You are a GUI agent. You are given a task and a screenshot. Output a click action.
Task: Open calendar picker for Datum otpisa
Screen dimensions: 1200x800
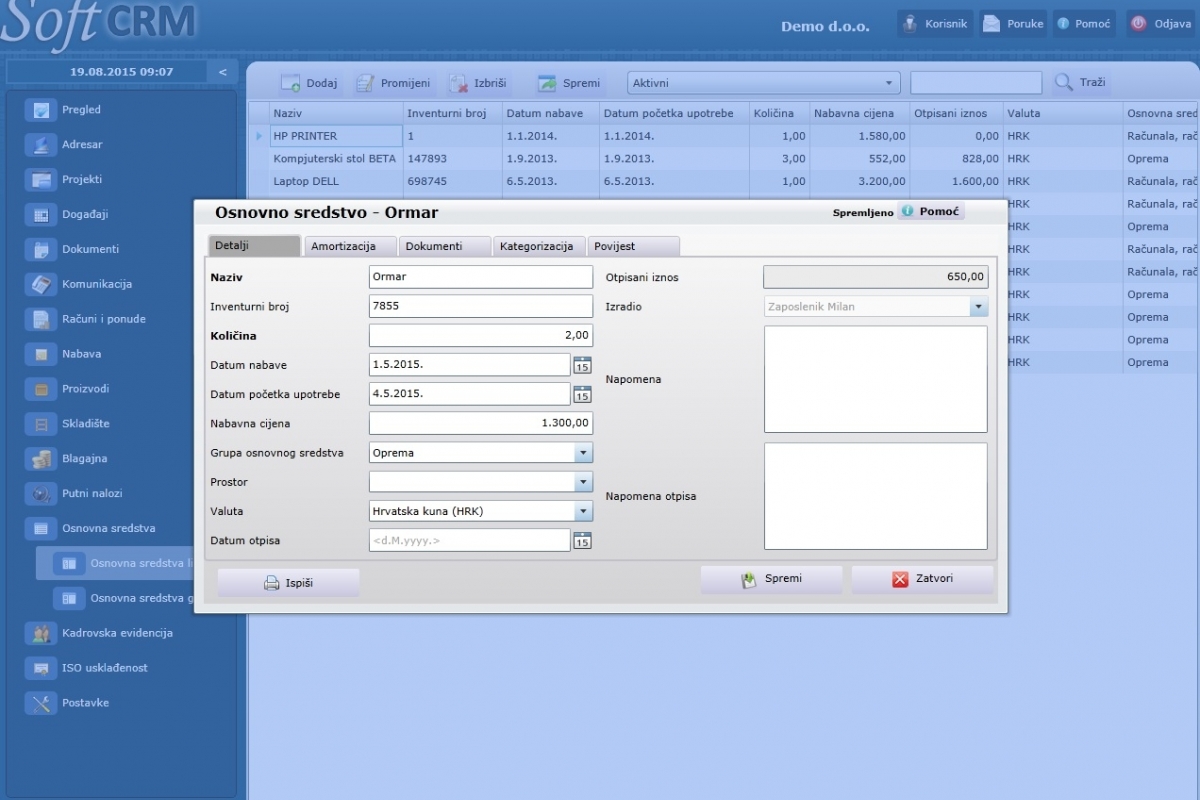[x=582, y=541]
